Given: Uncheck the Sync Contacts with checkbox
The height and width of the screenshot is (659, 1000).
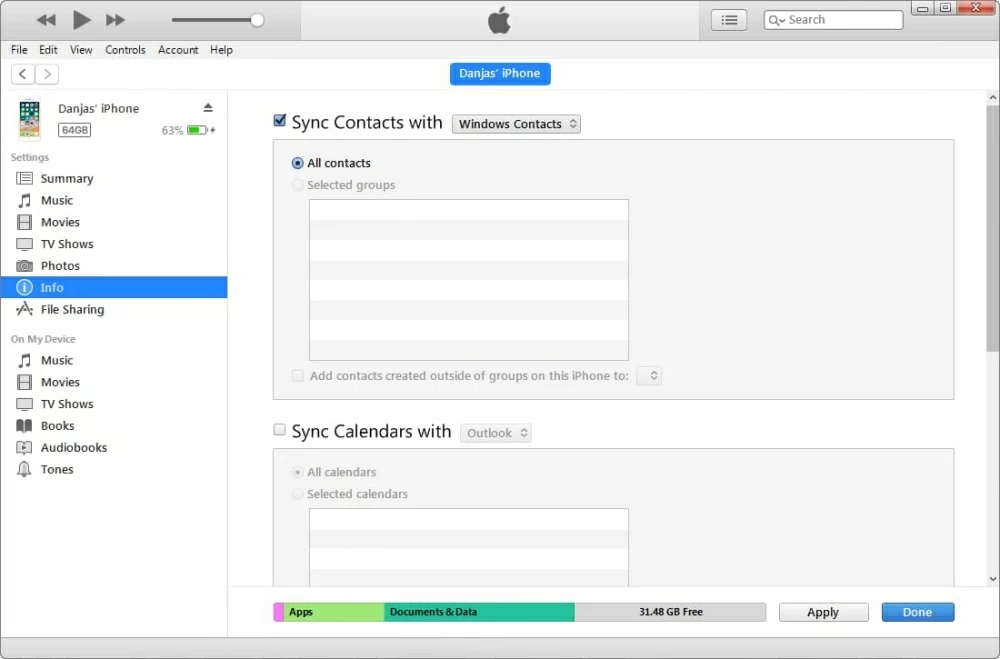Looking at the screenshot, I should (280, 122).
